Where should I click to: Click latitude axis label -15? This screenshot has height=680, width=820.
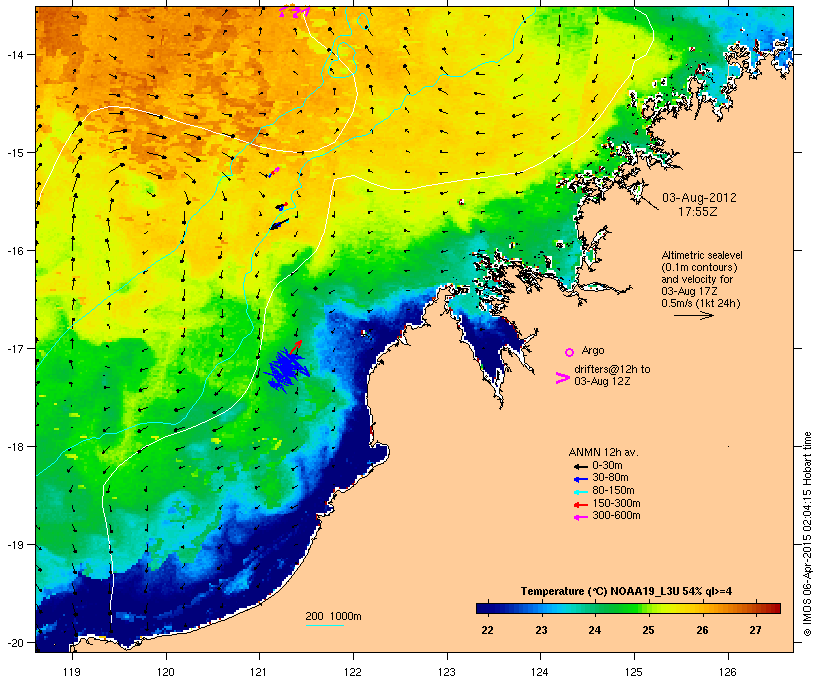point(15,153)
